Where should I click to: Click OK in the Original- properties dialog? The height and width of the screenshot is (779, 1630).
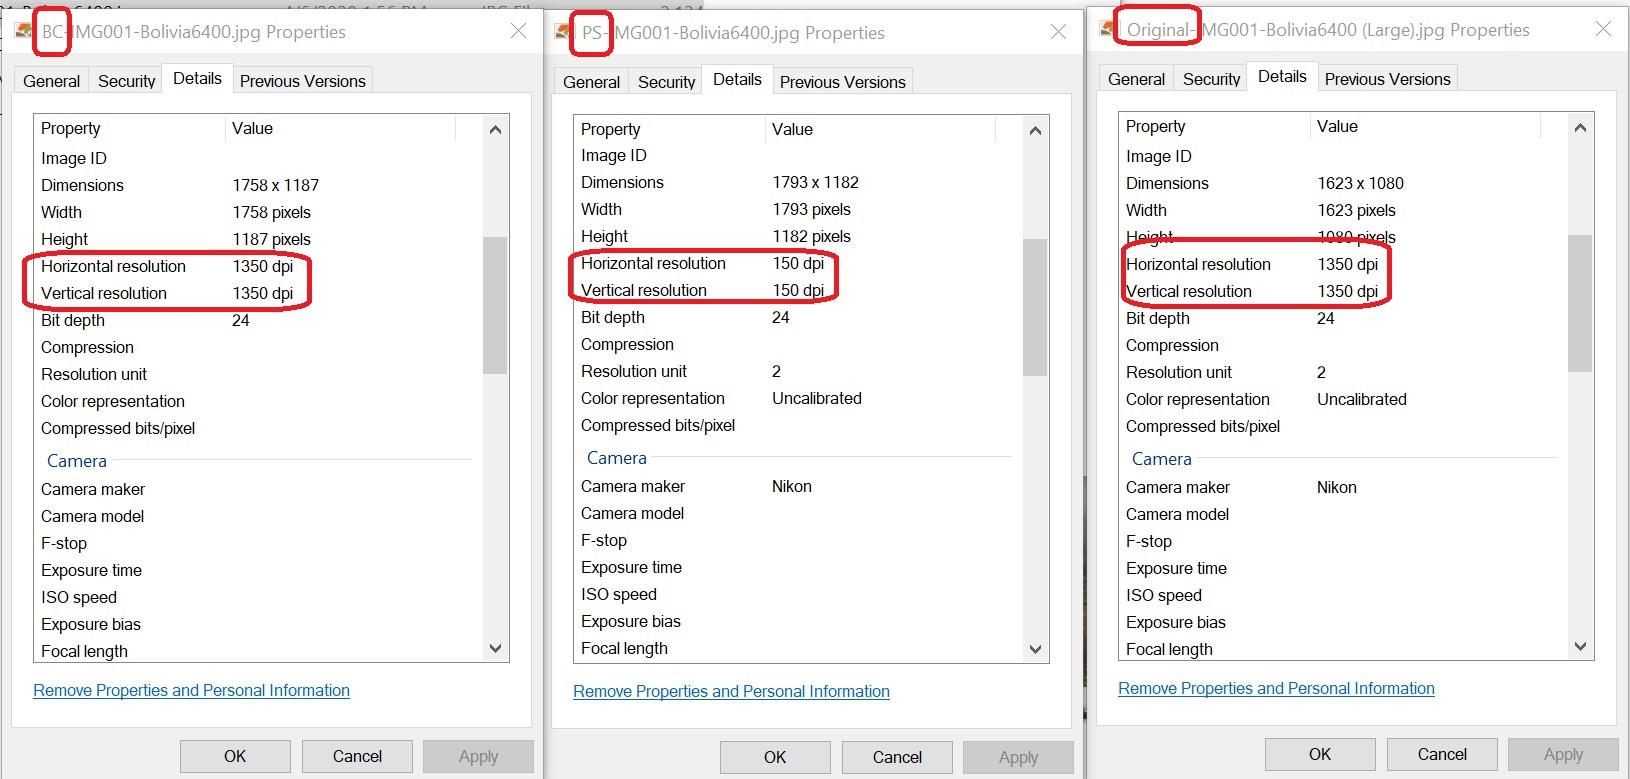[1320, 754]
